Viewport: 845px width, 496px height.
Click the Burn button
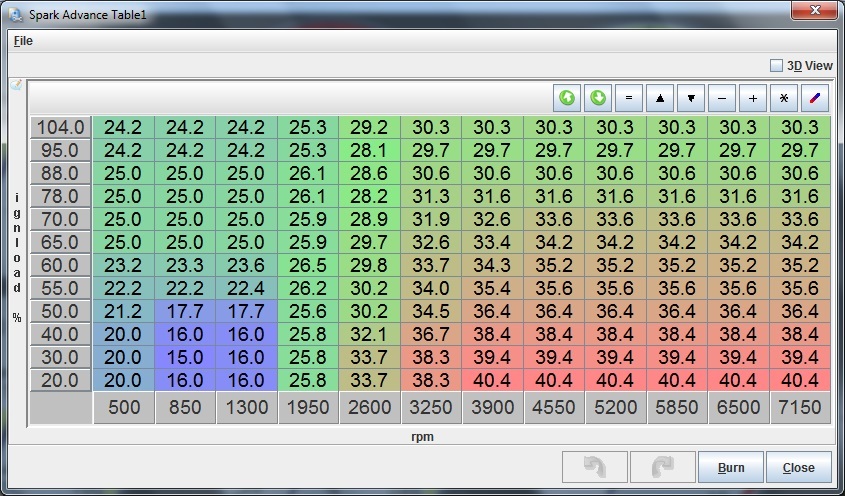click(731, 467)
